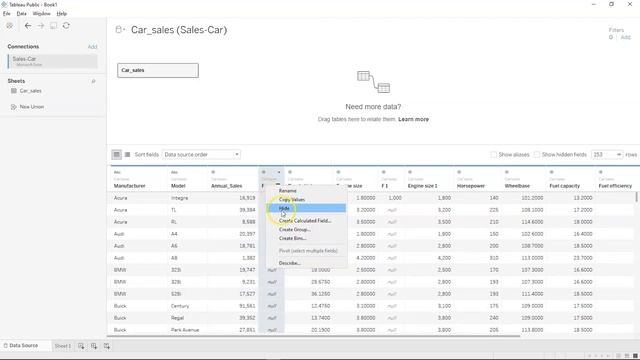
Task: Click Manufacturer column header
Action: tap(129, 186)
